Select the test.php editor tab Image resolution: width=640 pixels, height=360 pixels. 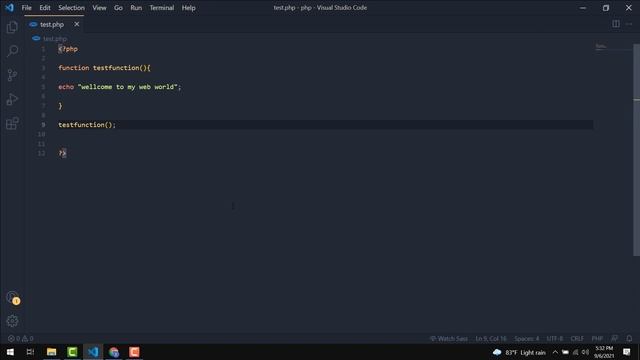tap(54, 24)
